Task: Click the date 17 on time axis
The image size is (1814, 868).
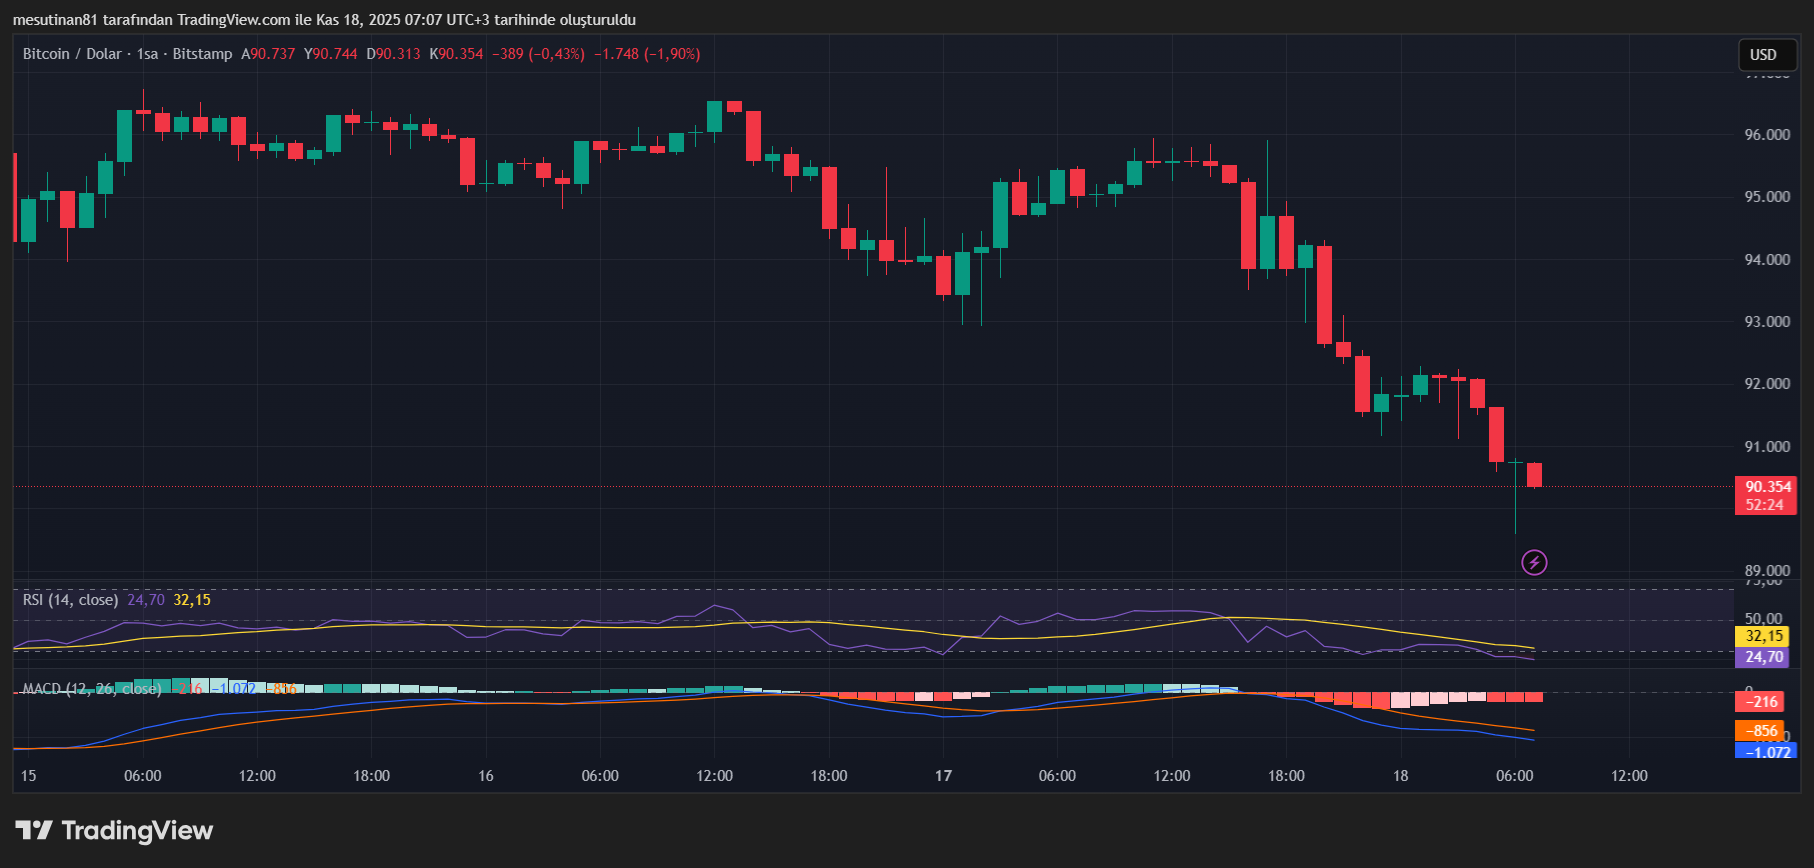Action: (x=943, y=776)
